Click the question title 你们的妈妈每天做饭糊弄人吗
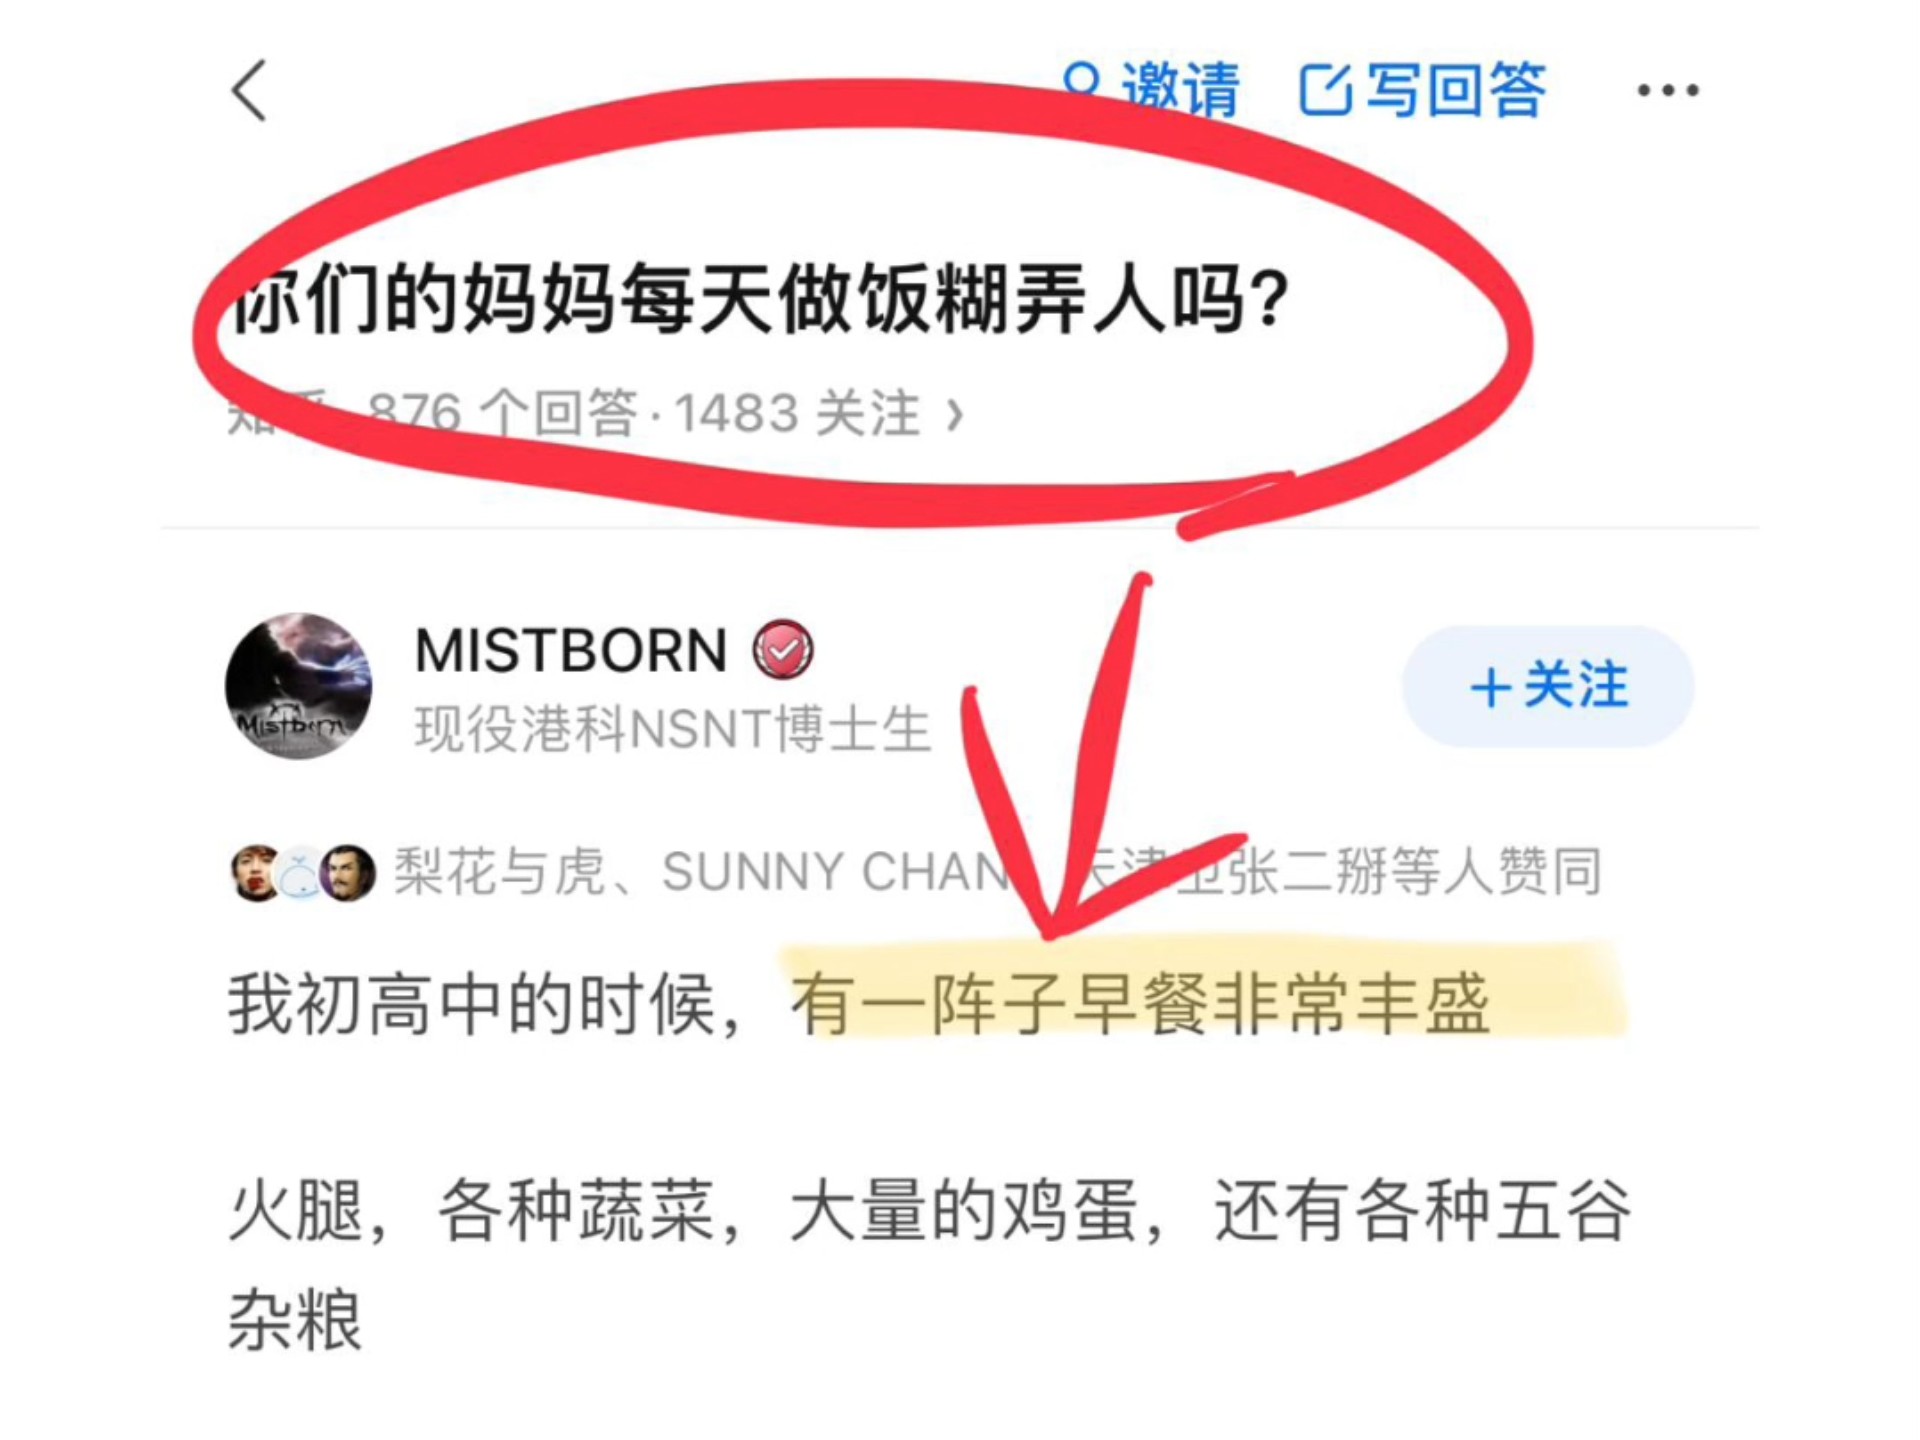1920x1440 pixels. (760, 298)
